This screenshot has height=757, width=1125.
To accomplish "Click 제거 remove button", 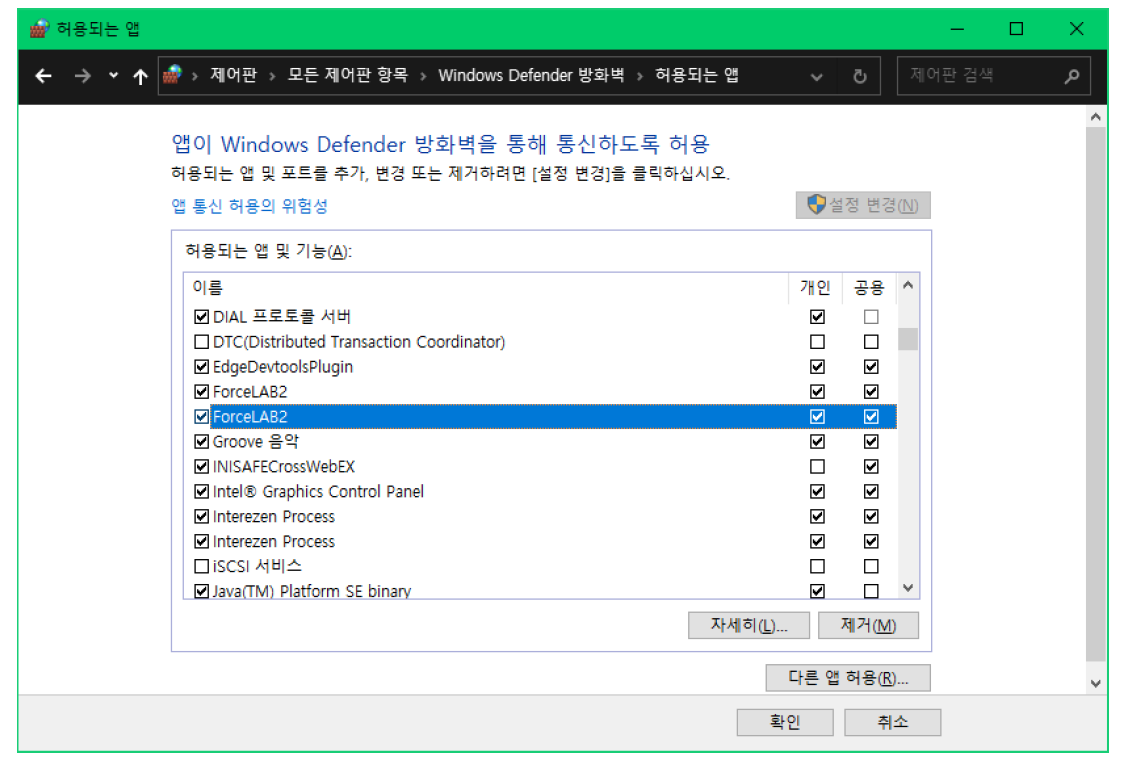I will point(868,625).
